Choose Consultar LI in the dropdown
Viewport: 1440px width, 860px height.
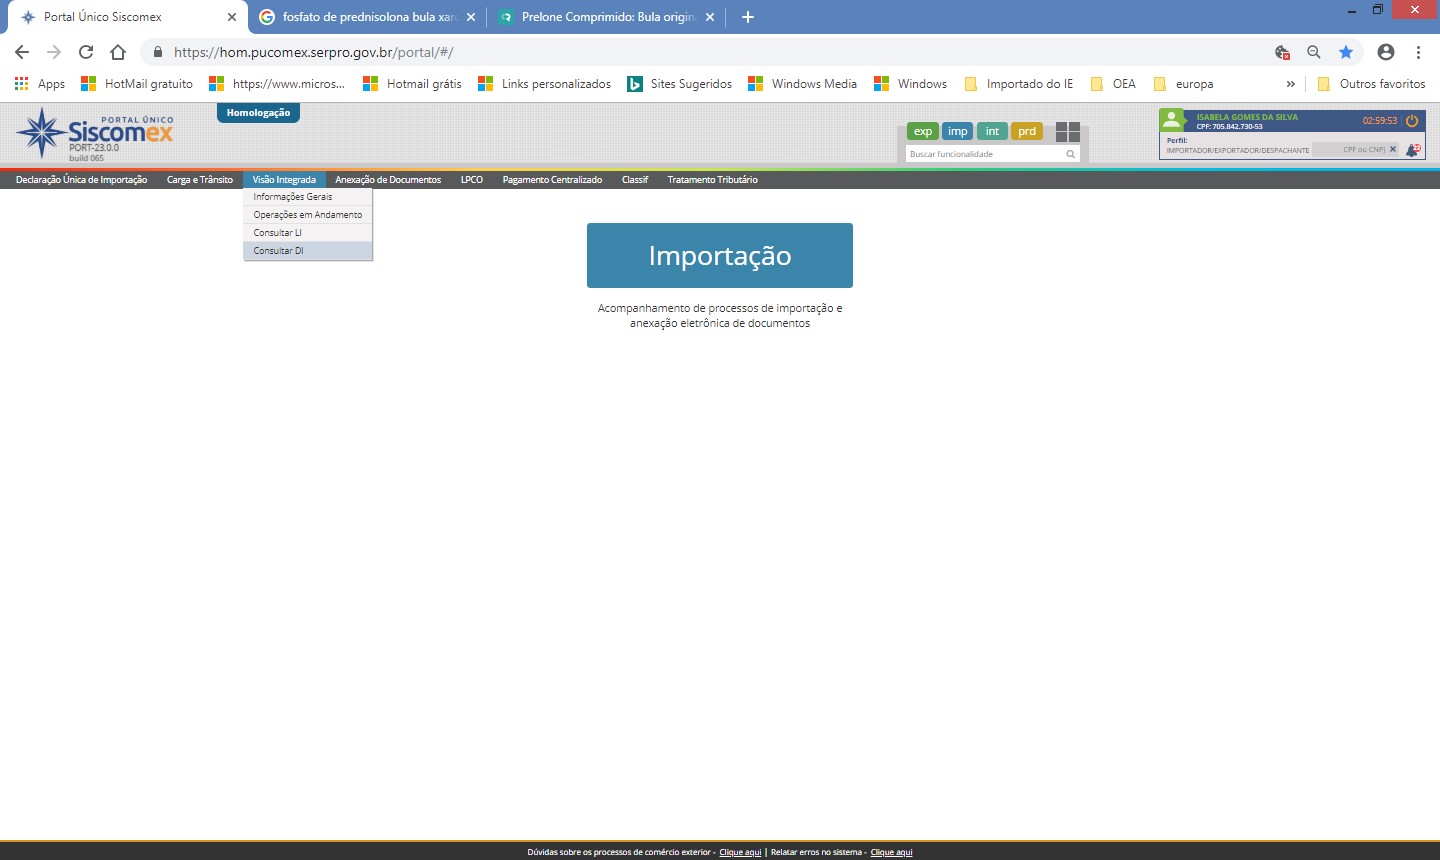tap(308, 233)
